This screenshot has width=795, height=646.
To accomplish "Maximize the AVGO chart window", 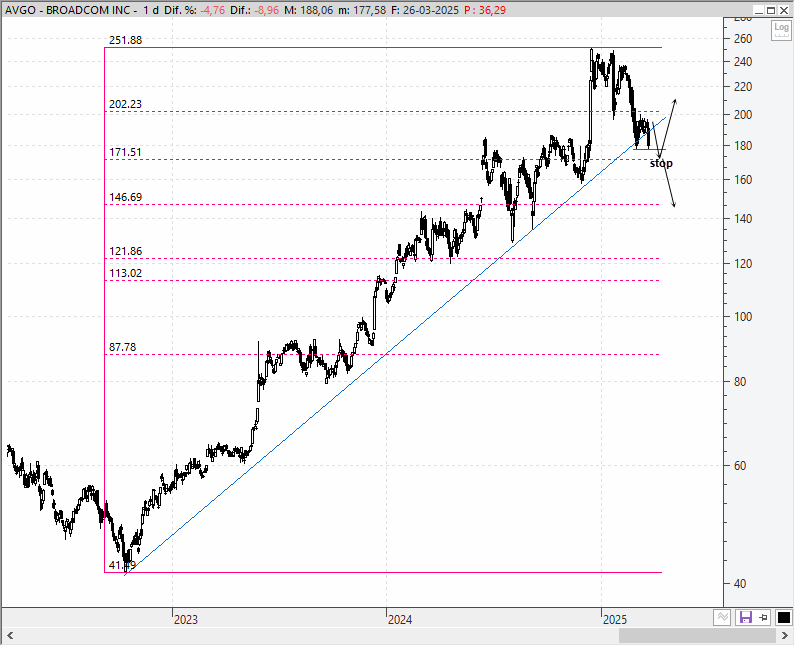I will pyautogui.click(x=771, y=10).
